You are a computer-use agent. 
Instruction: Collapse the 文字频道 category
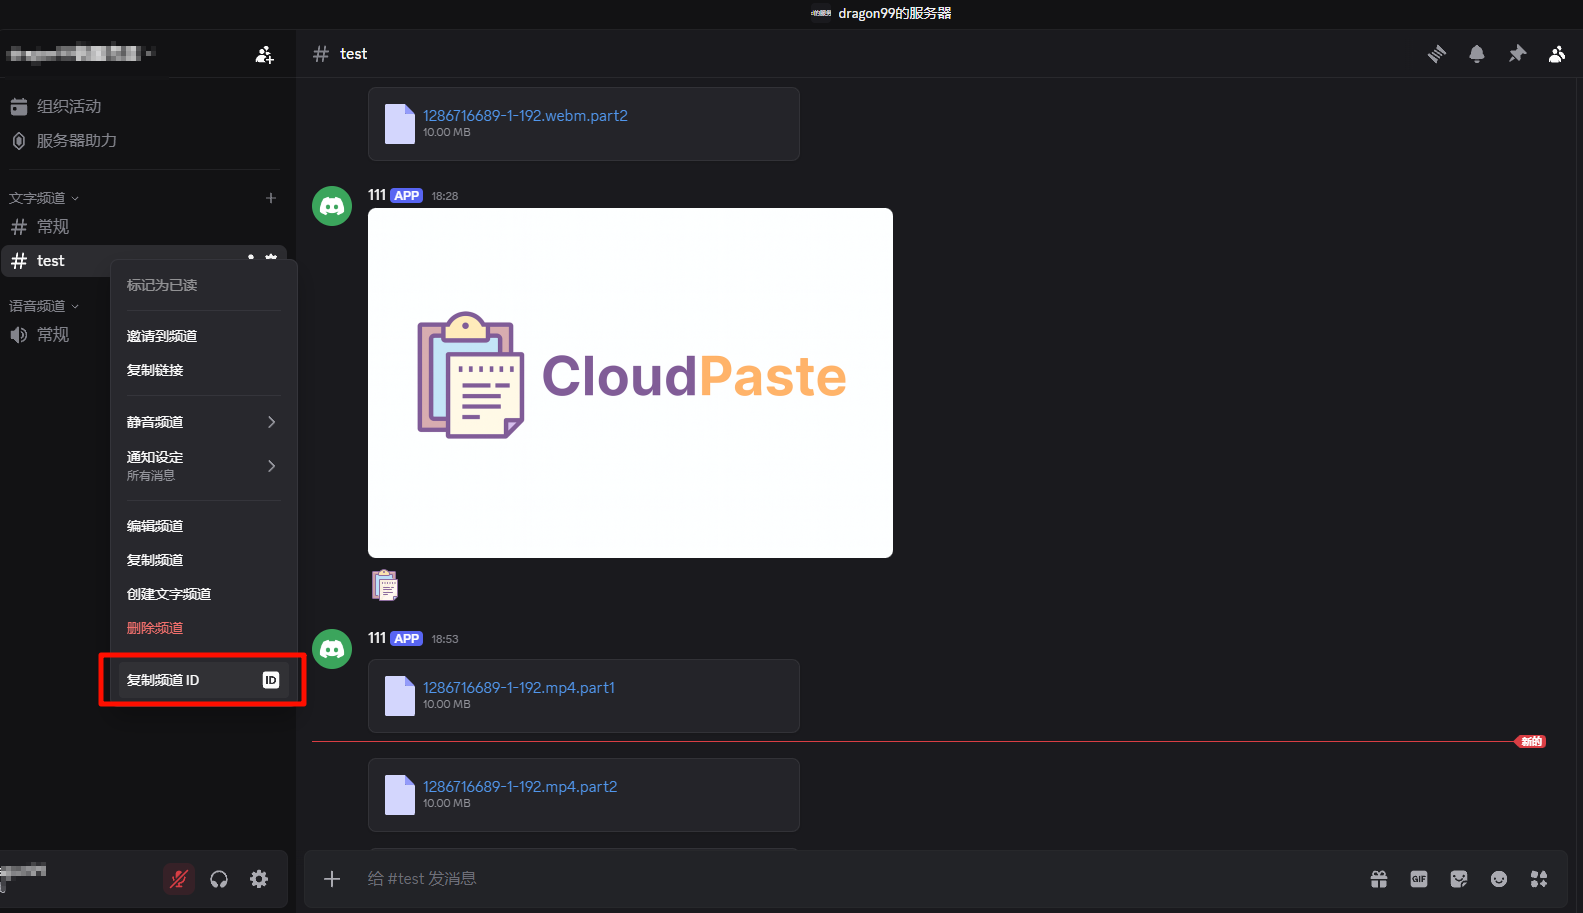tap(44, 198)
